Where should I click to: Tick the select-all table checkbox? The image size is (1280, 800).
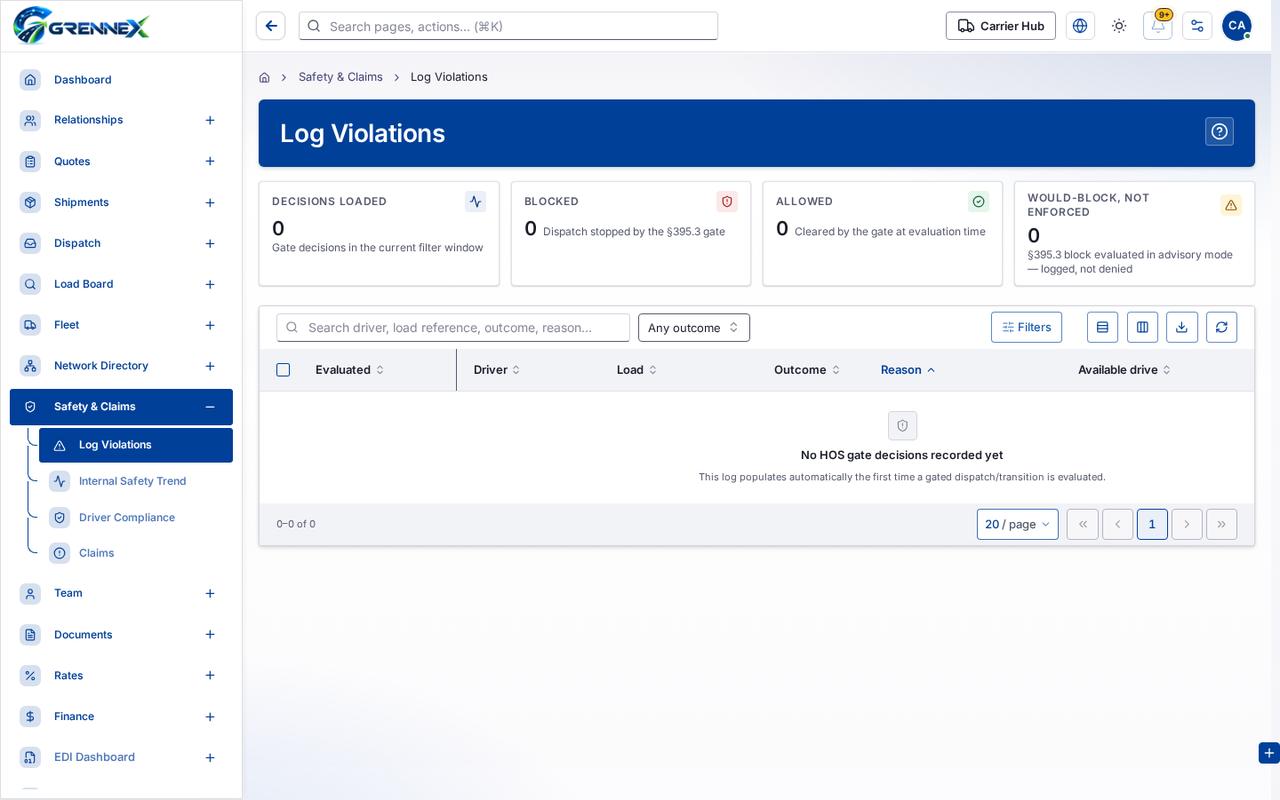pyautogui.click(x=283, y=370)
